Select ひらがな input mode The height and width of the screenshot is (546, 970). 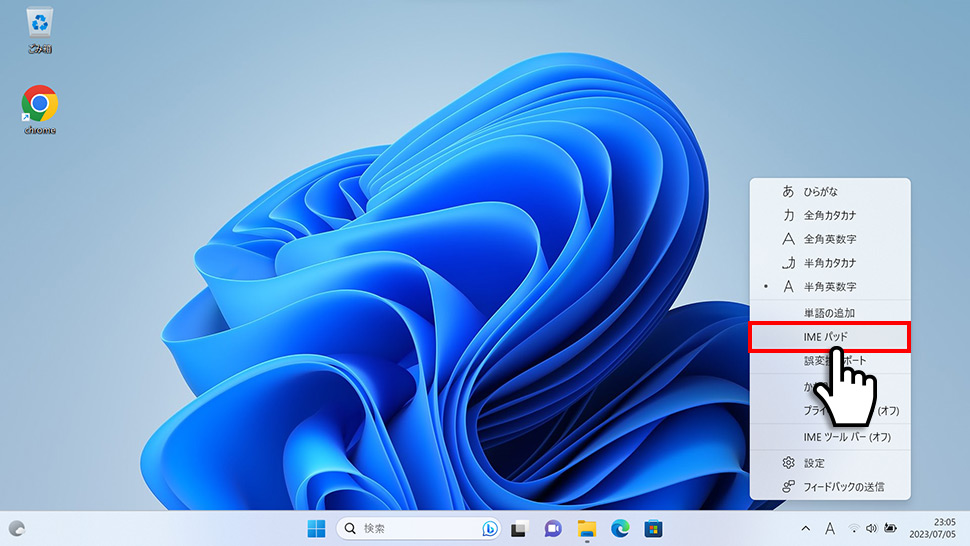(x=830, y=192)
